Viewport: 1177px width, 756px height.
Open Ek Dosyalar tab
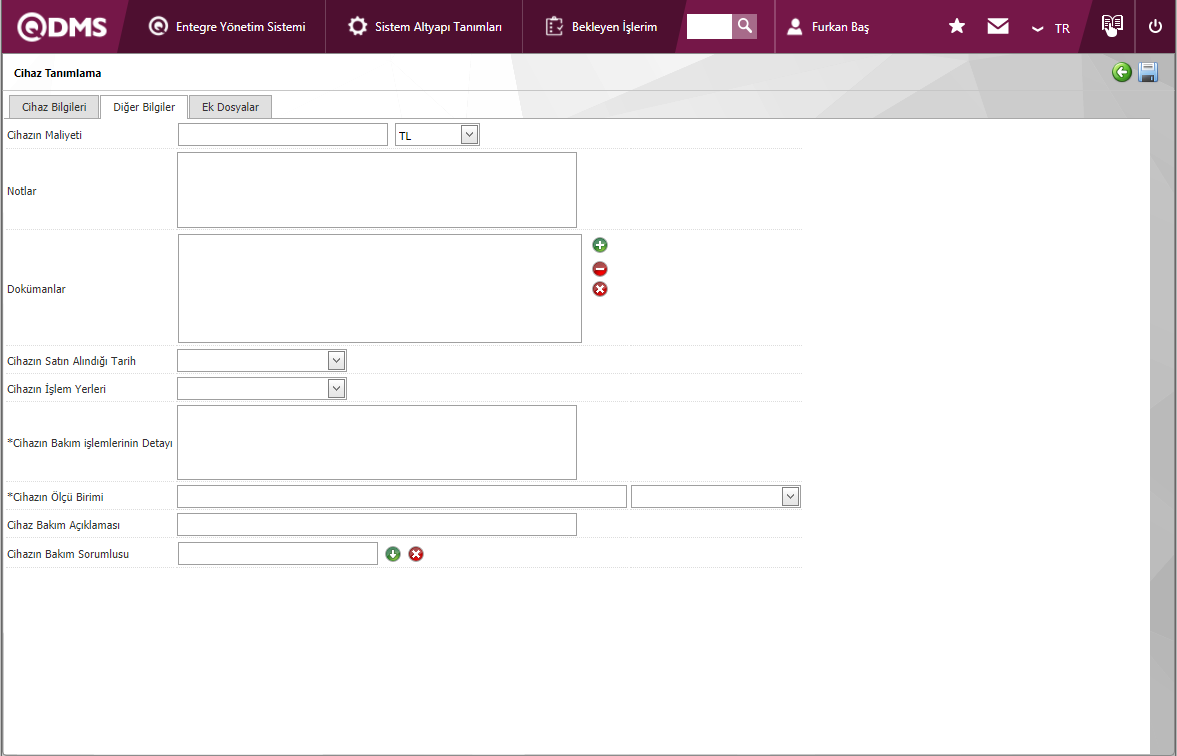[x=230, y=107]
